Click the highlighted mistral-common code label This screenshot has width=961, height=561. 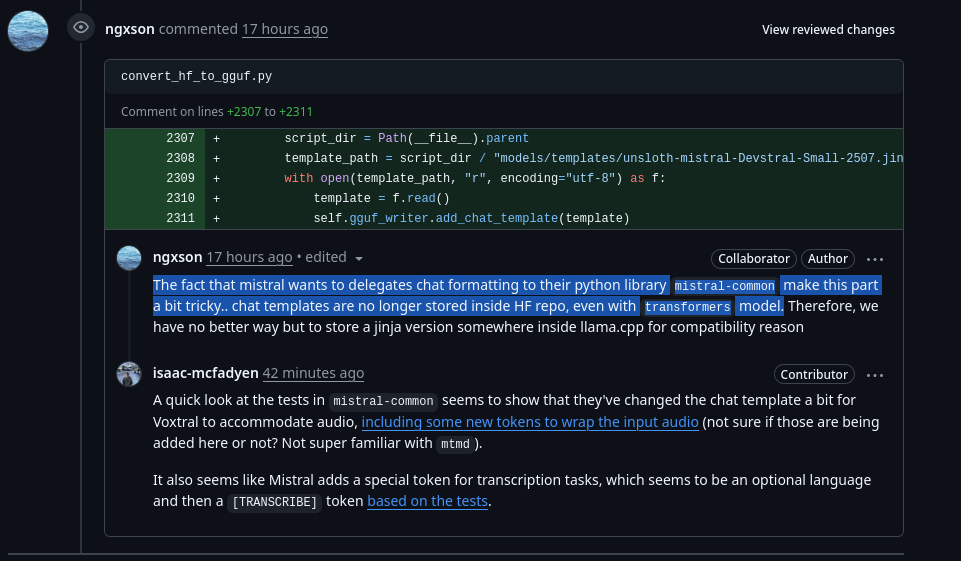[x=724, y=286]
